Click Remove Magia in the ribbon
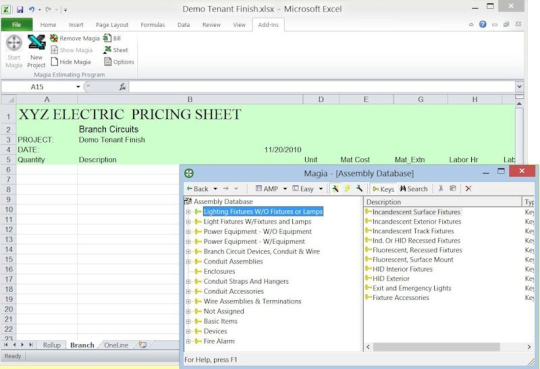 click(x=75, y=38)
